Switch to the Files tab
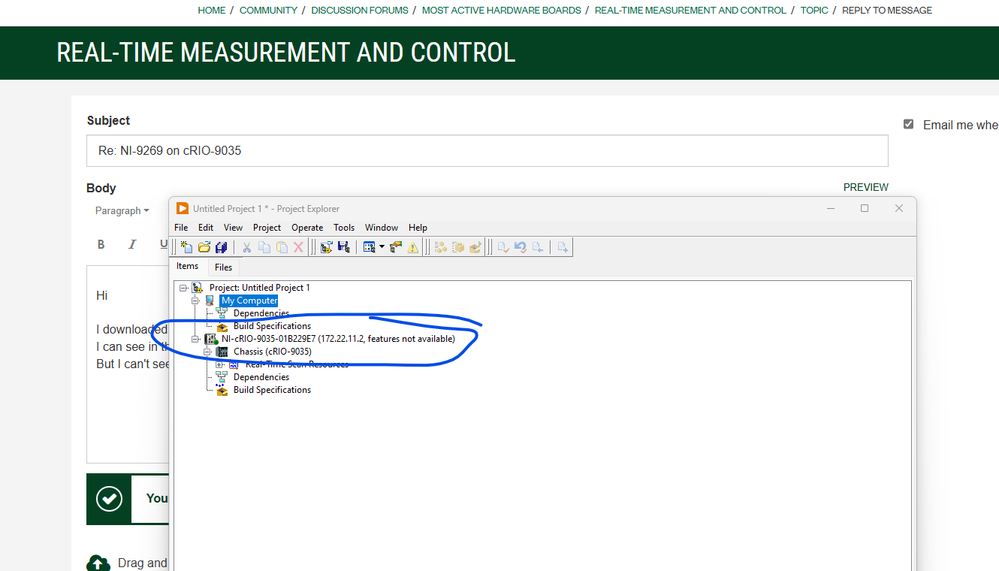Screen dimensions: 999x571 223,268
